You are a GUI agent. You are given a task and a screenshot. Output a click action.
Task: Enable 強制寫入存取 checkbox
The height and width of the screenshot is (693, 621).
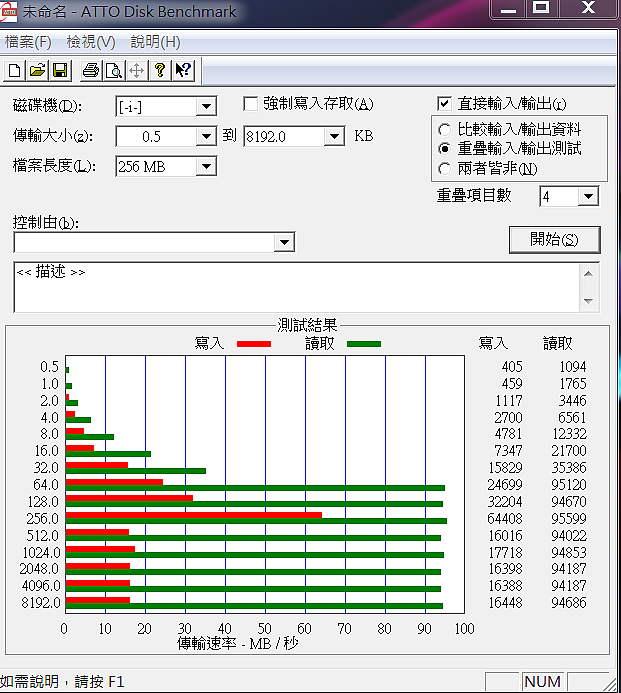coord(251,104)
